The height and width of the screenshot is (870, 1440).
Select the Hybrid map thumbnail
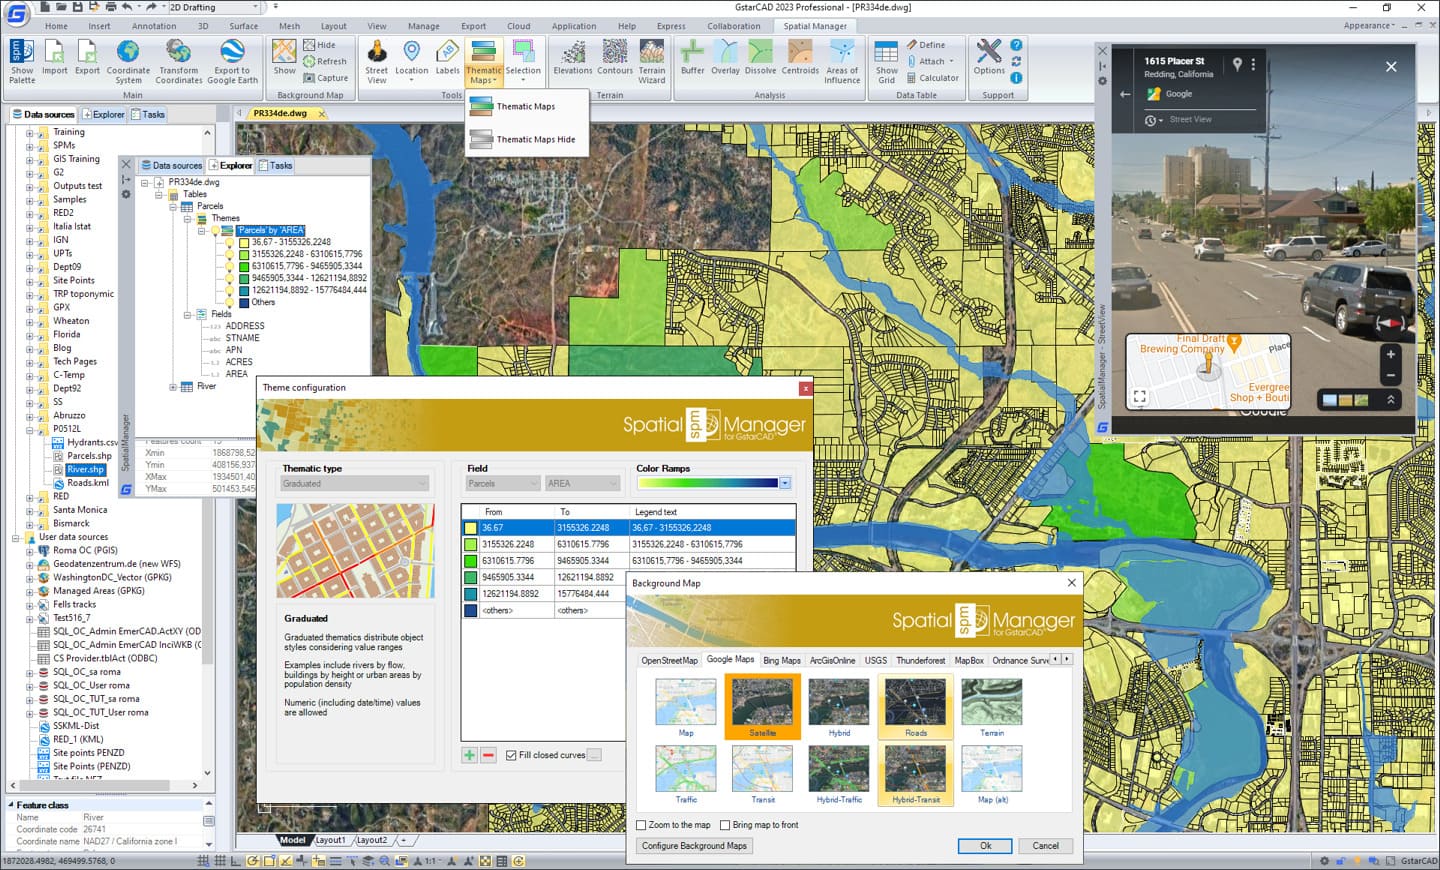839,707
